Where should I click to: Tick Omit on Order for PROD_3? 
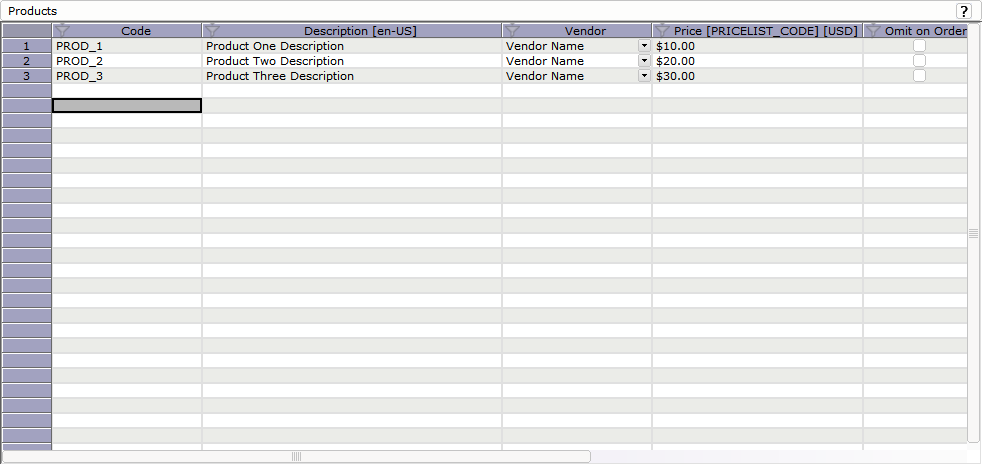[x=919, y=76]
